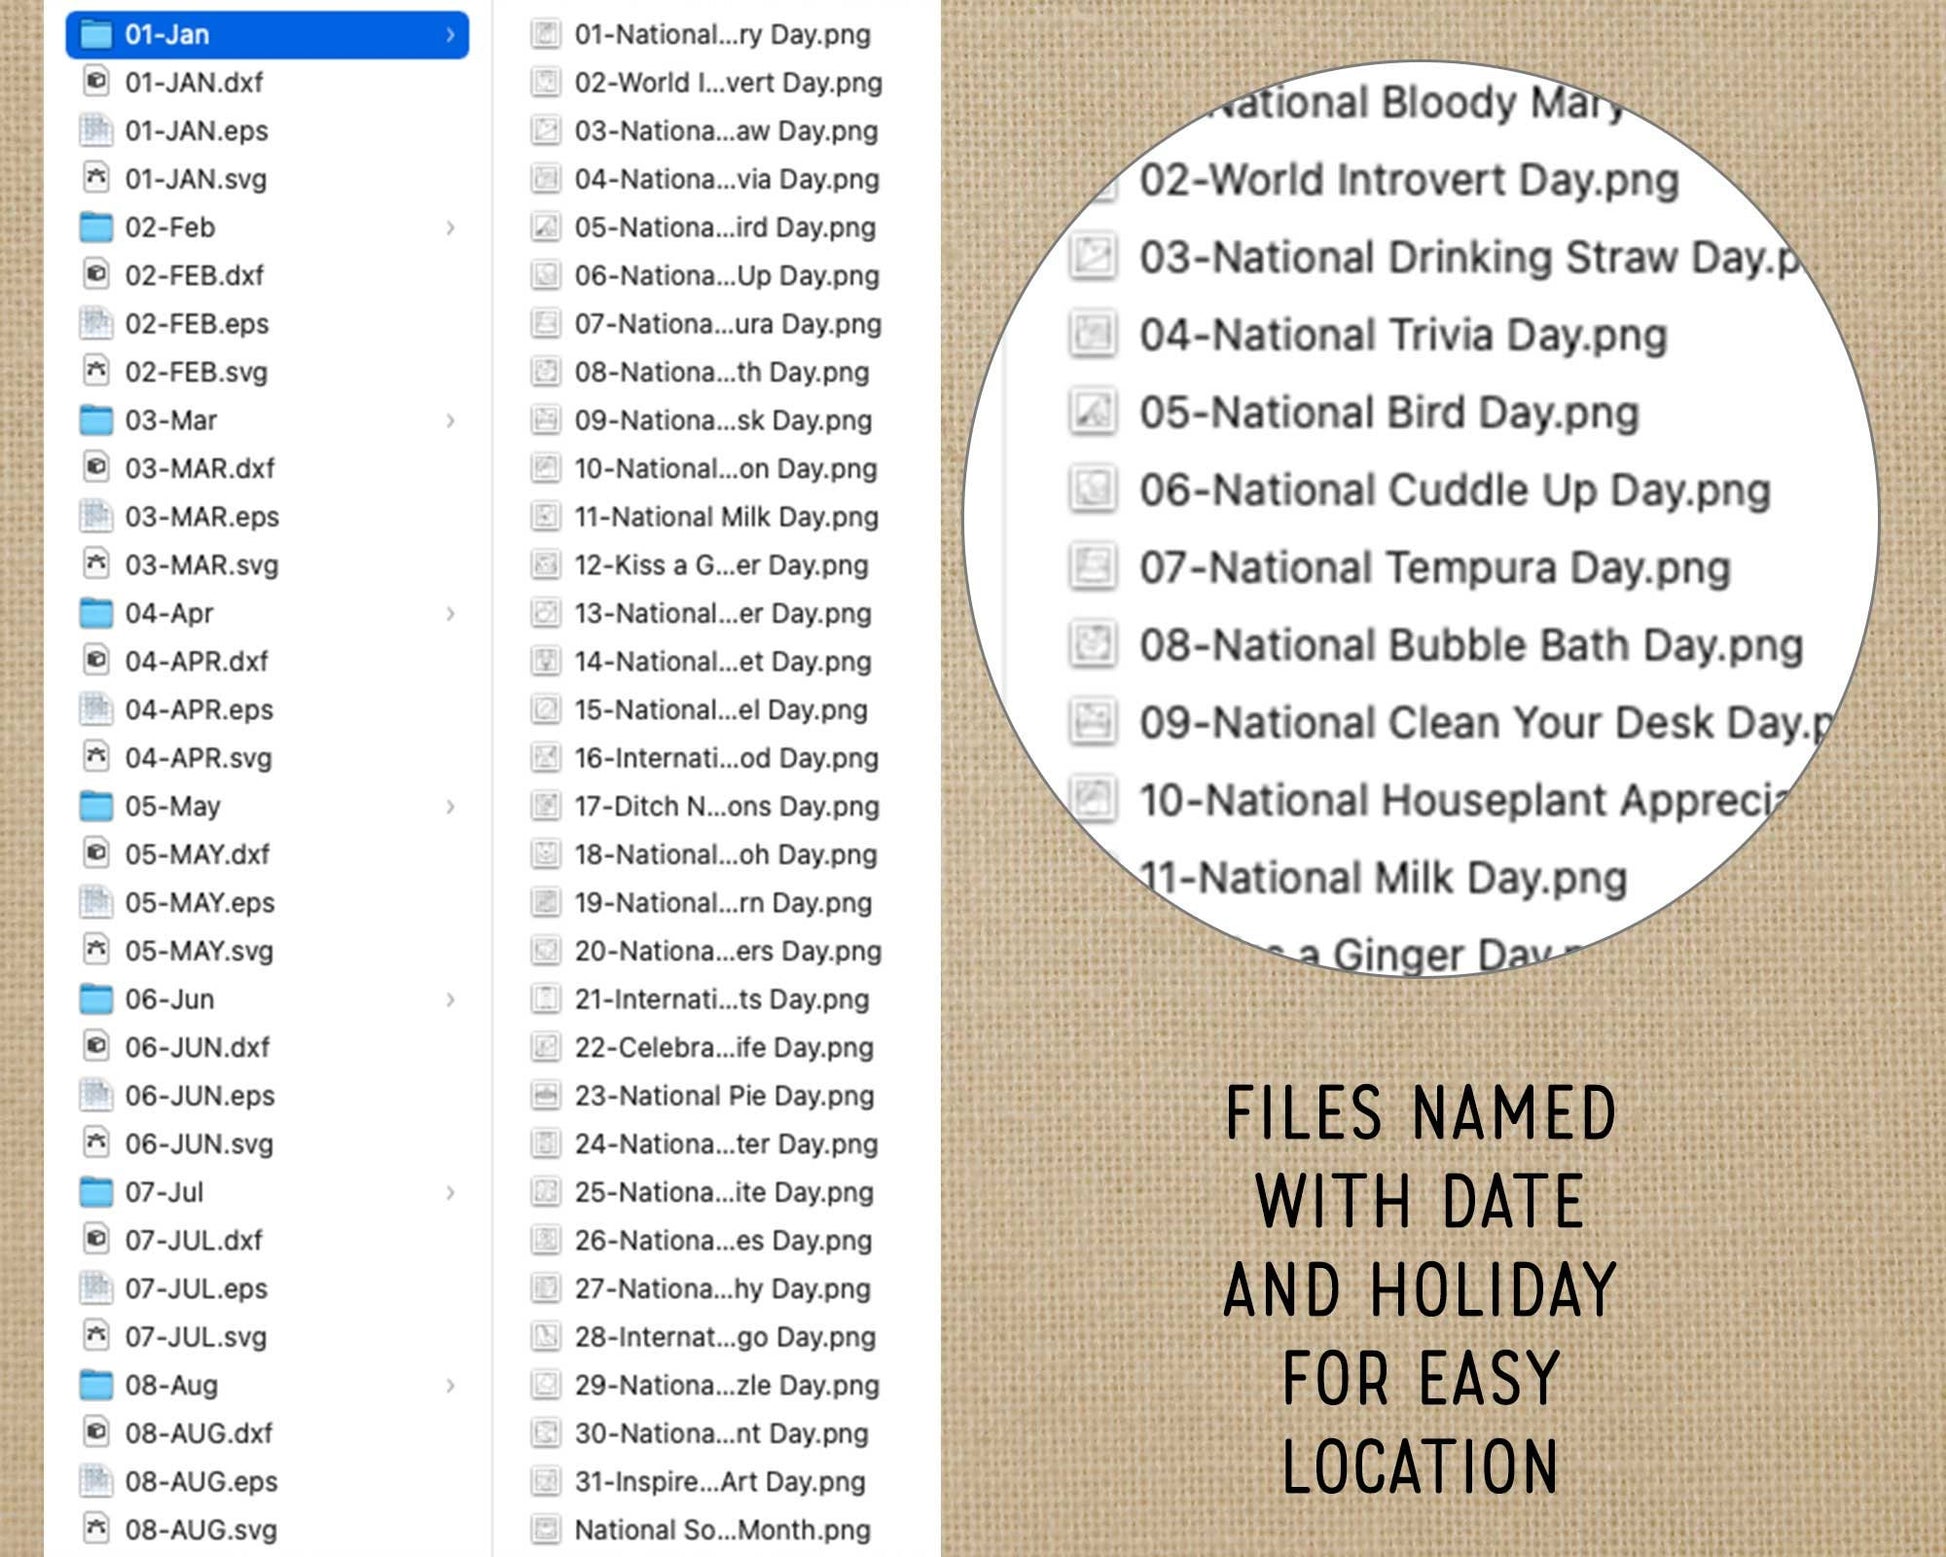Click the 08-Aug folder icon

pos(96,1384)
